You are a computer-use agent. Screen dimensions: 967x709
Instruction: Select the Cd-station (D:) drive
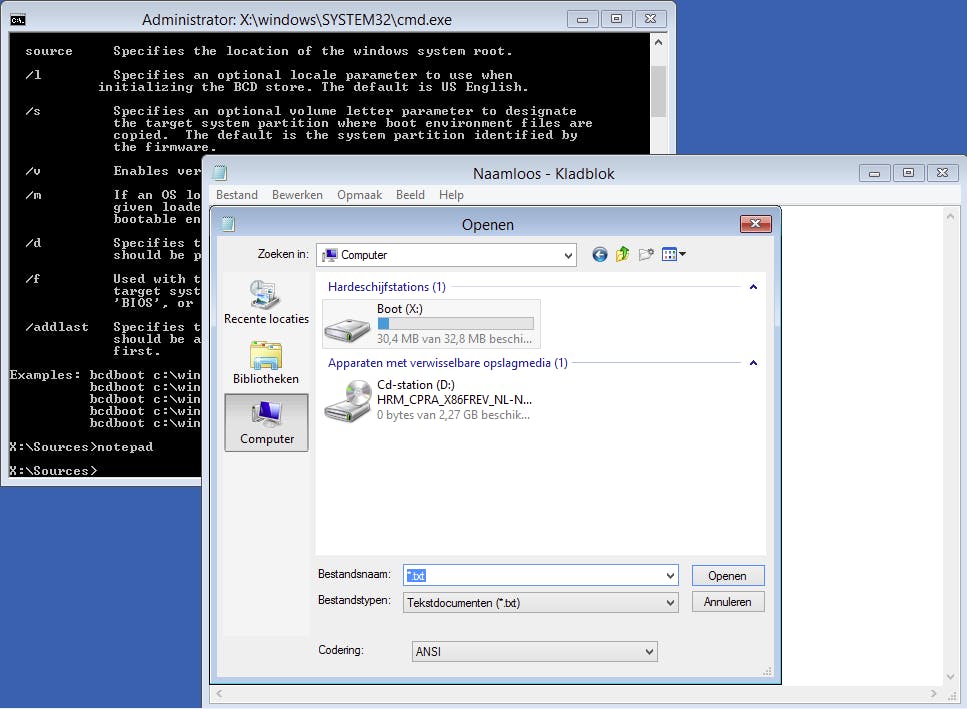coord(431,400)
